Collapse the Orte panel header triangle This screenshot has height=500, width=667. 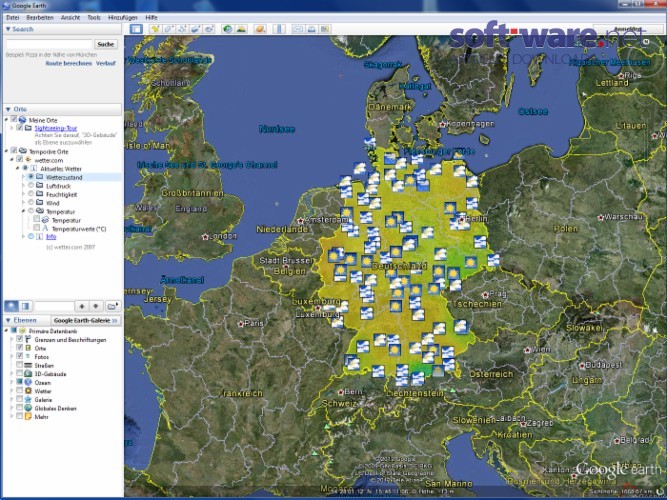coord(8,109)
